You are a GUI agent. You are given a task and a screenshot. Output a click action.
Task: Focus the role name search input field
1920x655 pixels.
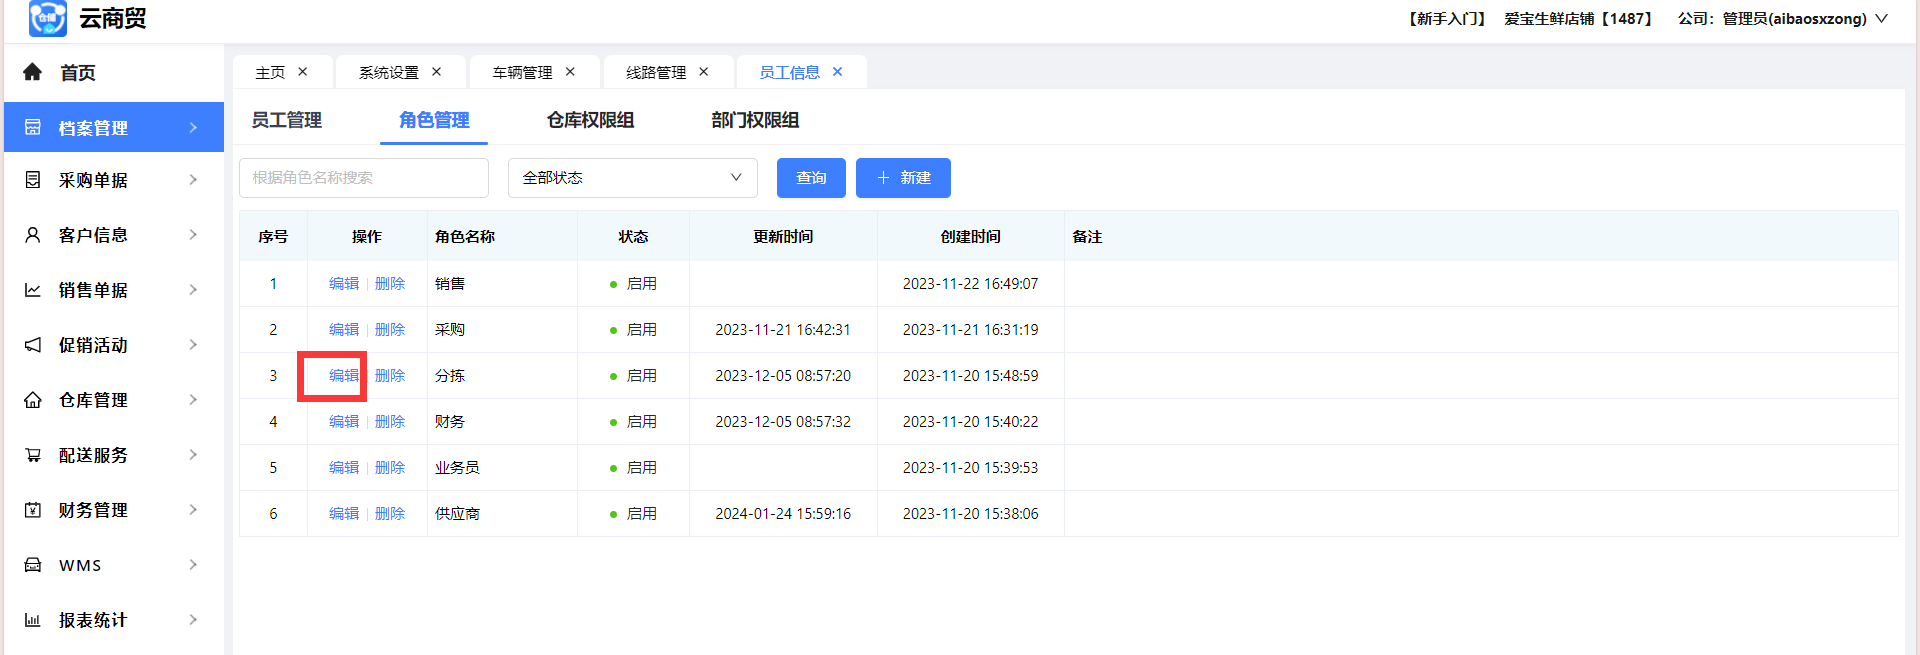[x=364, y=178]
